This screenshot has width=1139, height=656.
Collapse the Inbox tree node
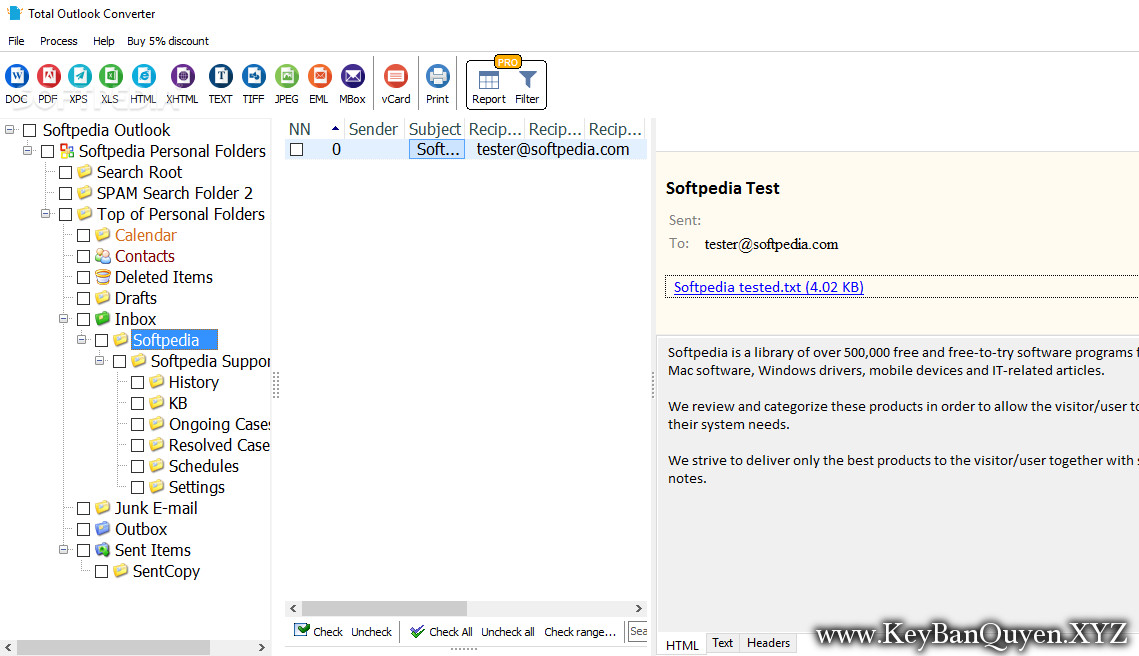click(x=64, y=318)
